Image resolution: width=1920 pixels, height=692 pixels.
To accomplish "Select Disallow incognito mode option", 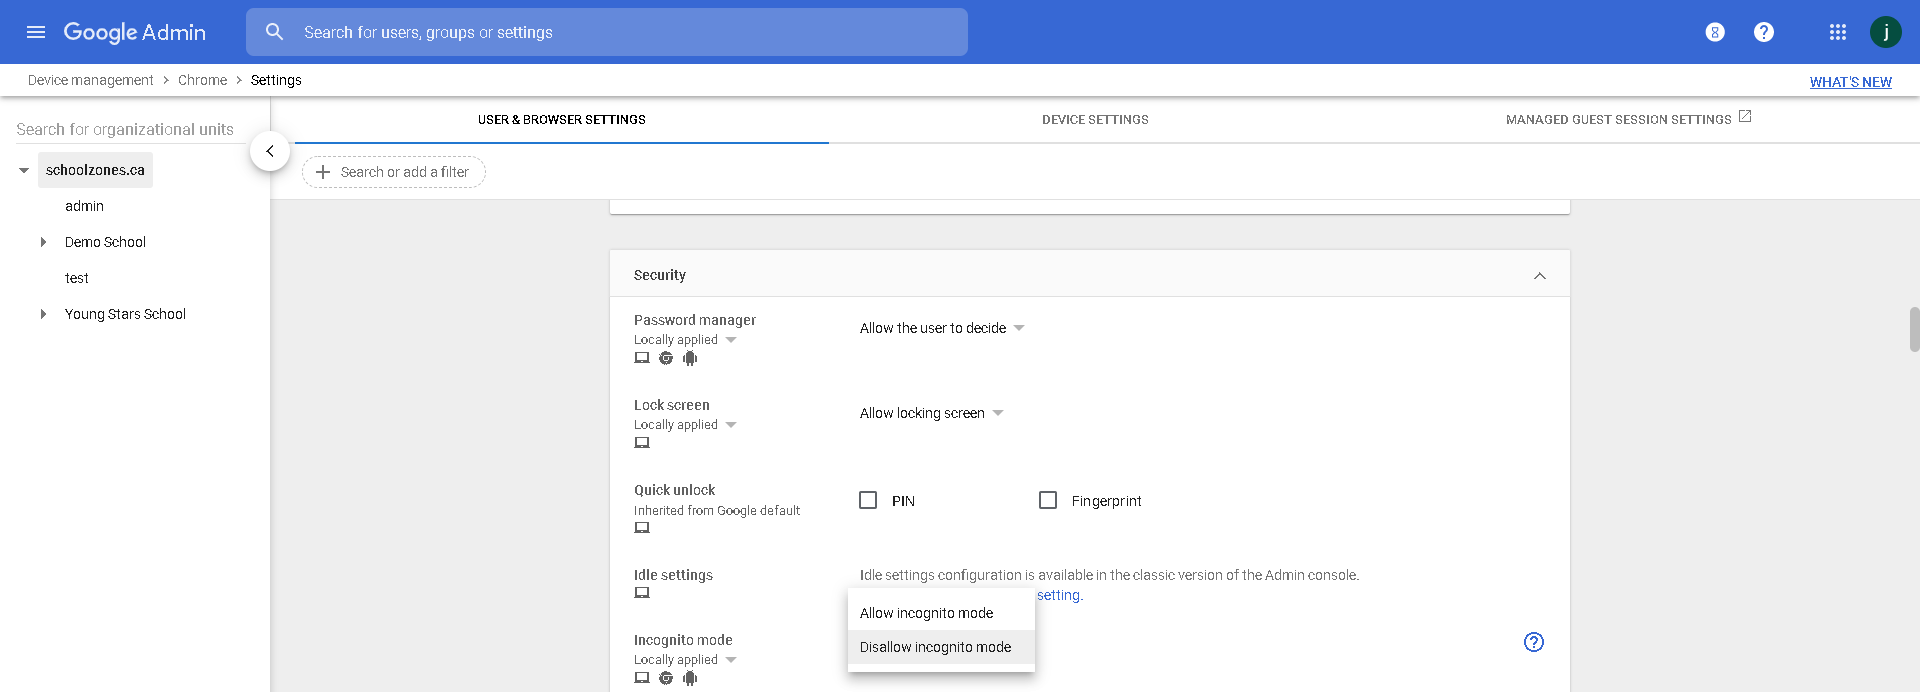I will point(935,647).
